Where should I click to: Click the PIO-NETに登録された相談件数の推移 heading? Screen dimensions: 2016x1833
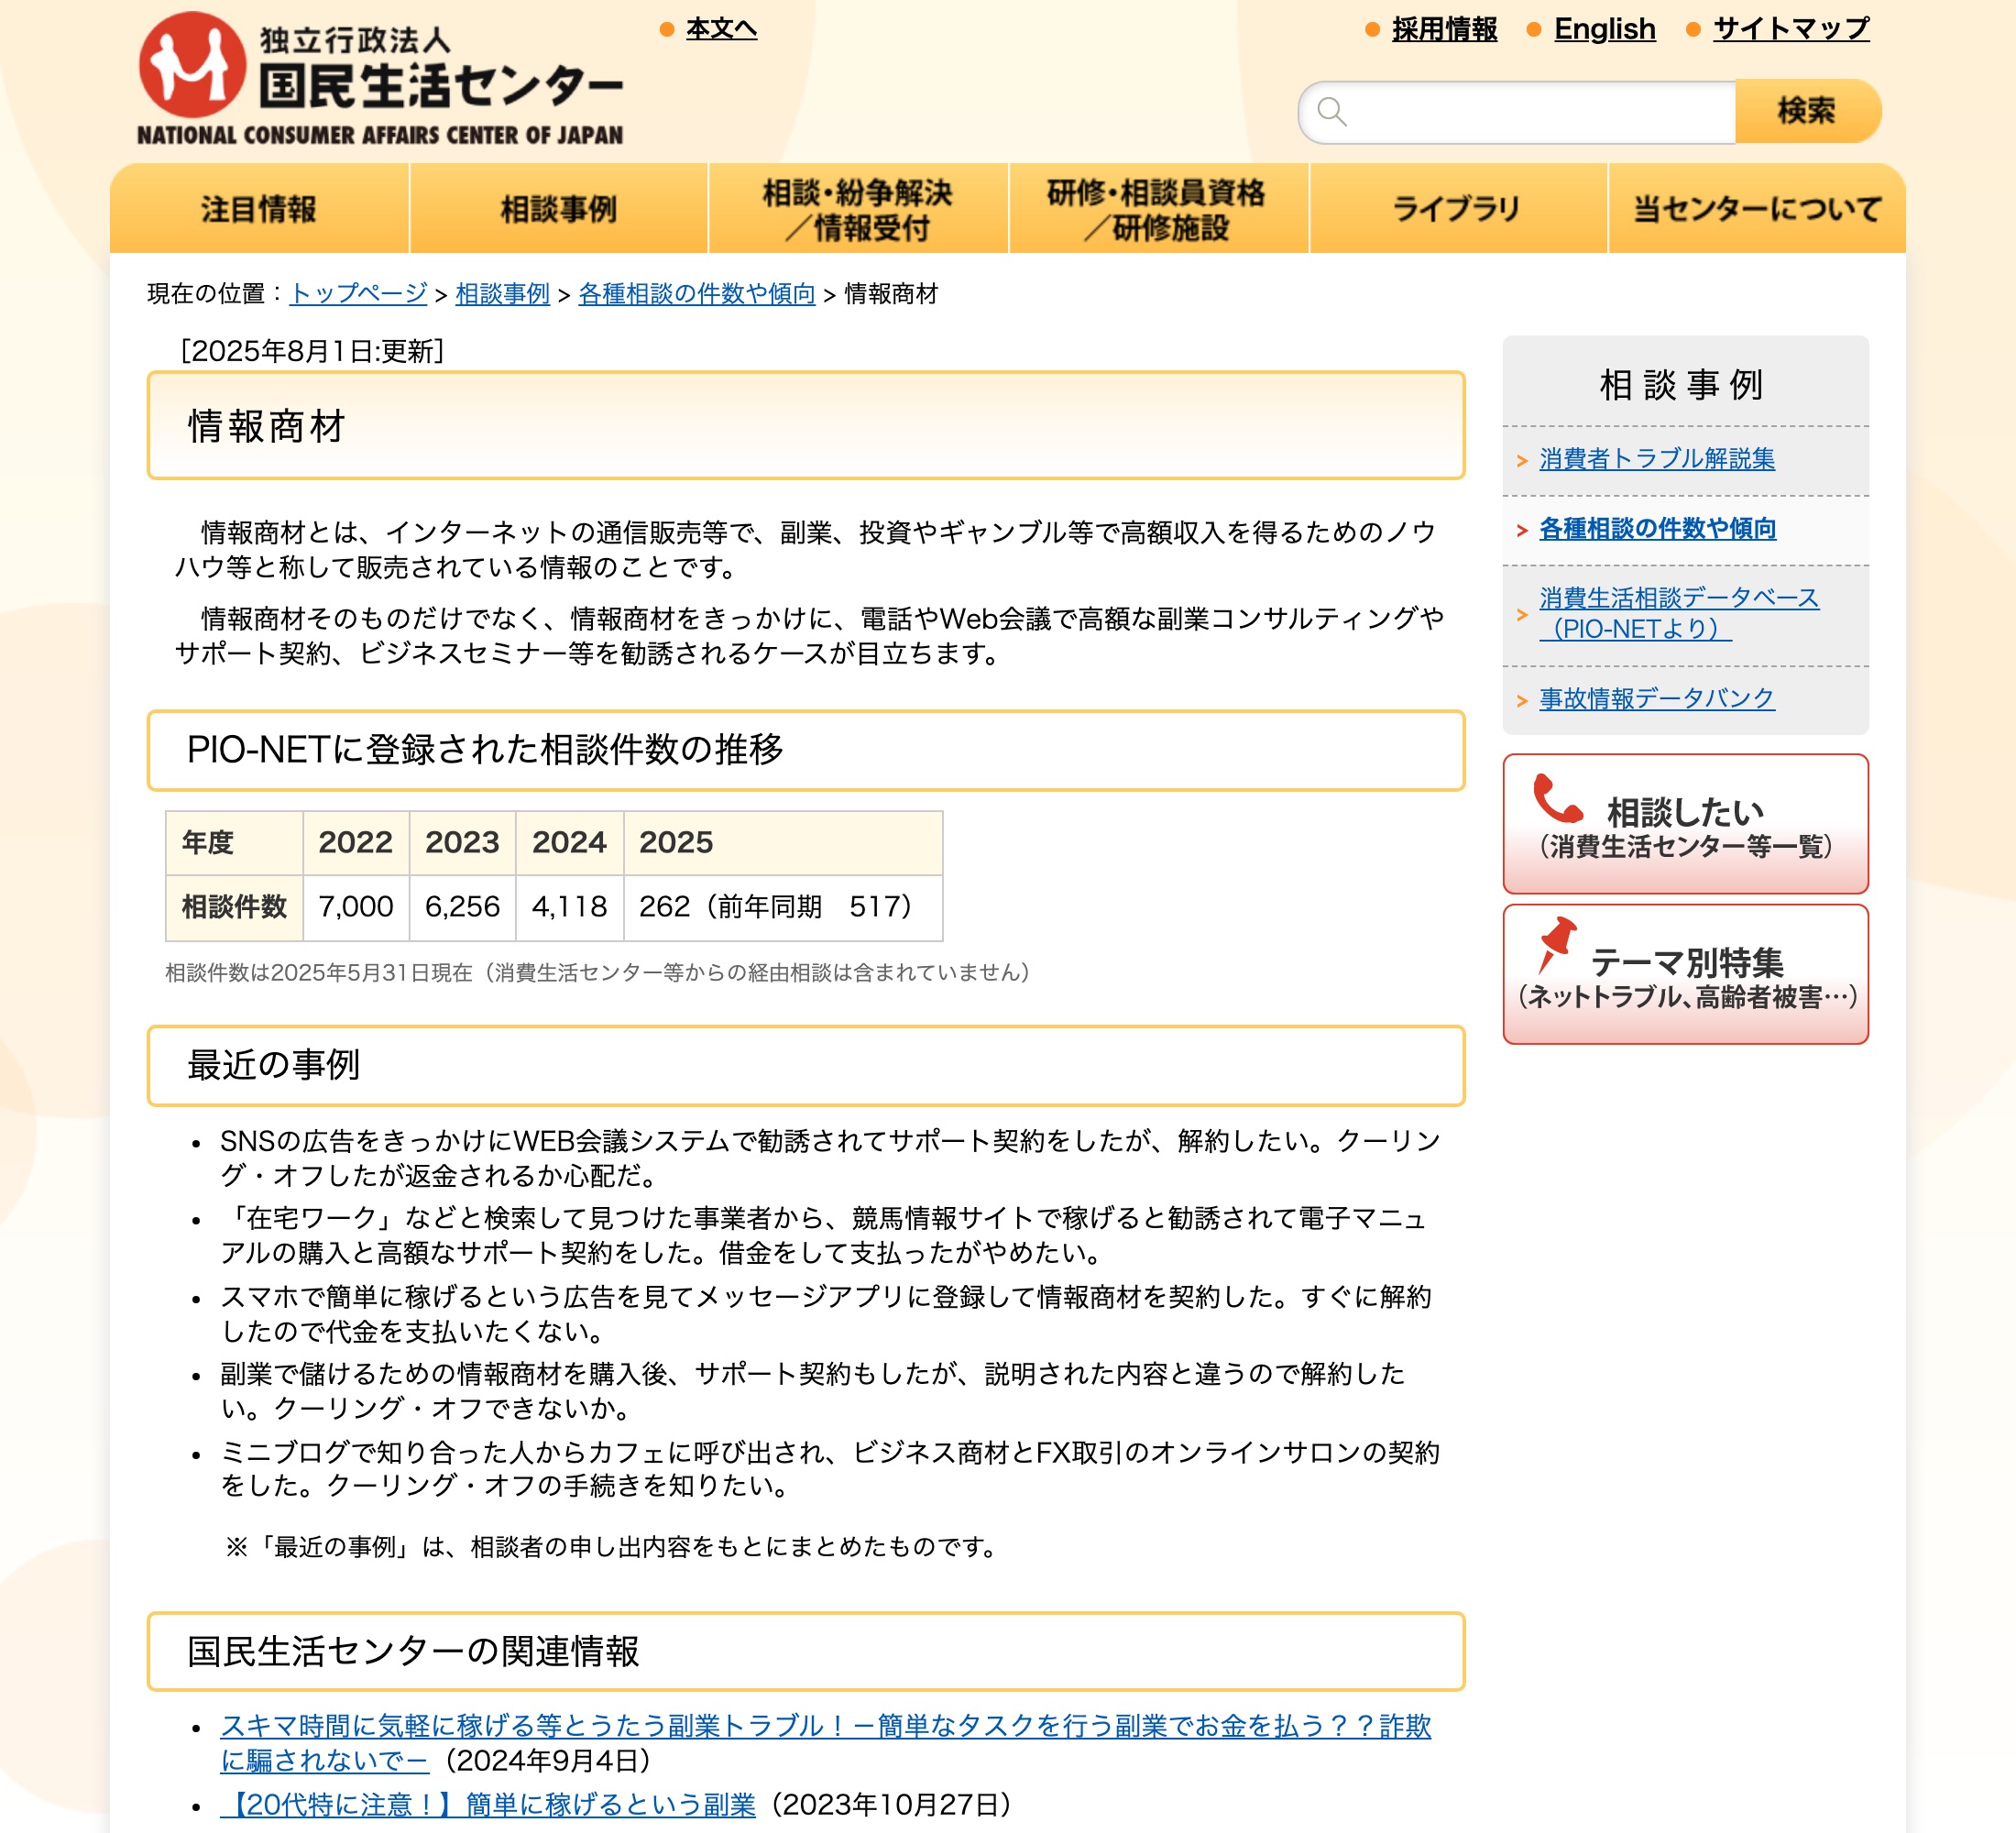806,750
